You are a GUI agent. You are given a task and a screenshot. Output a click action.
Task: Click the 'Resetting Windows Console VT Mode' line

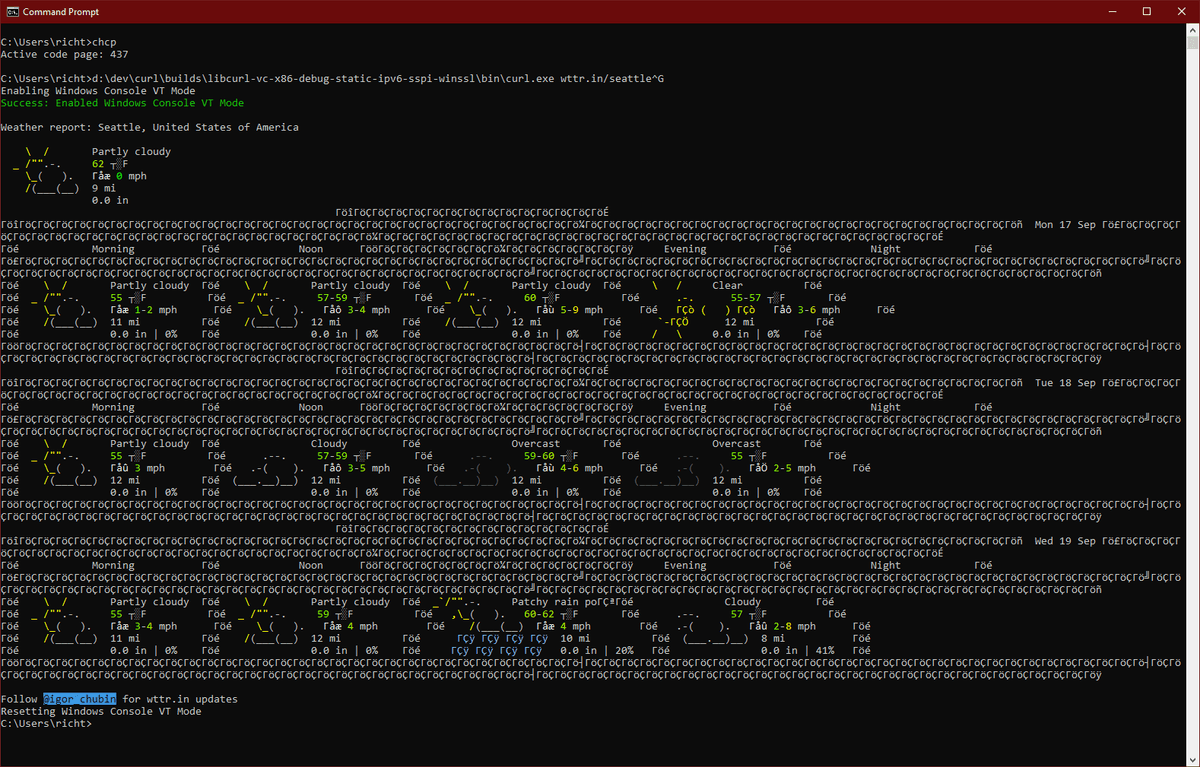coord(101,711)
